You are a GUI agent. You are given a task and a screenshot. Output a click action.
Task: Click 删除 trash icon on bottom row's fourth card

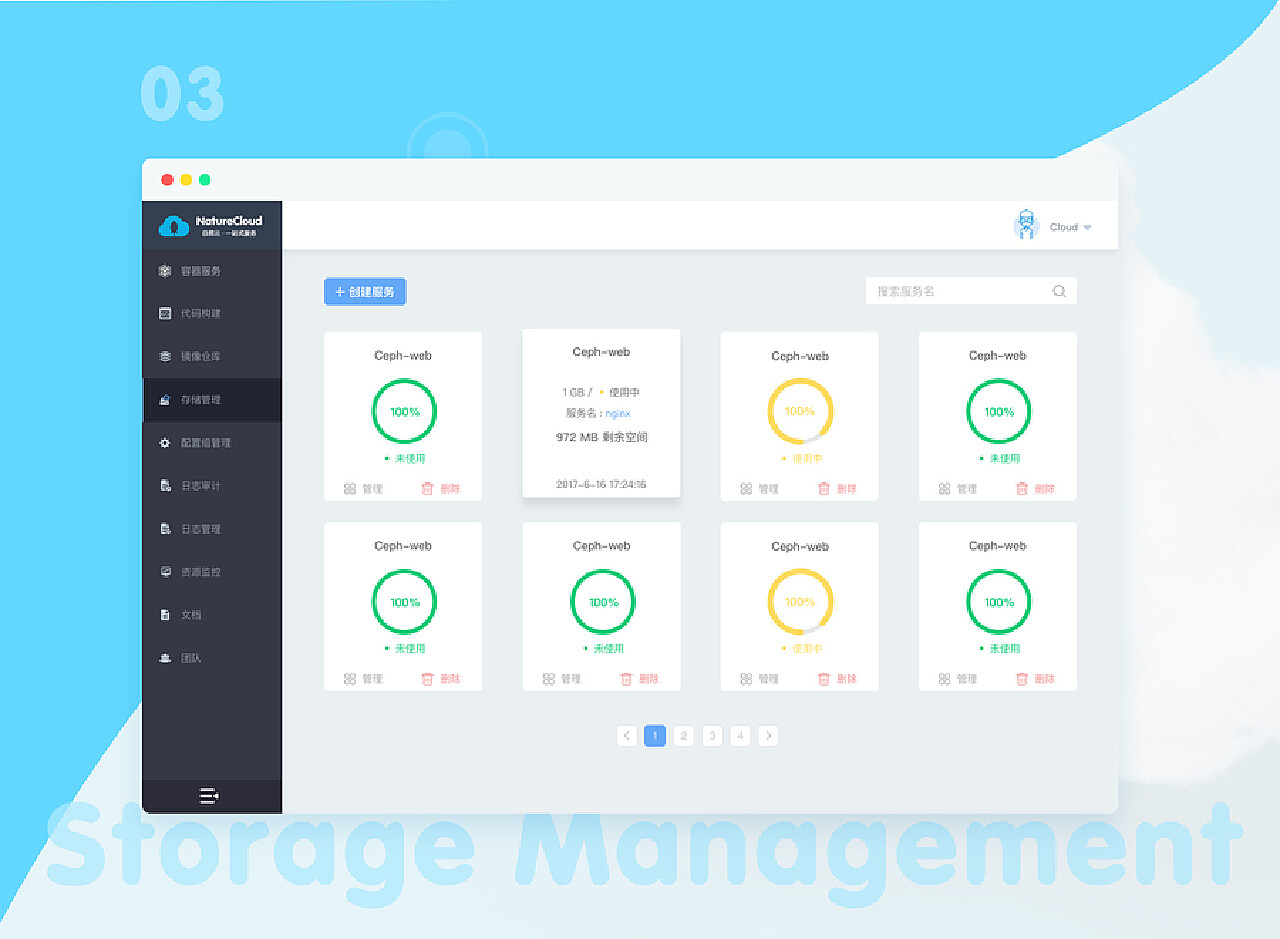[1022, 679]
